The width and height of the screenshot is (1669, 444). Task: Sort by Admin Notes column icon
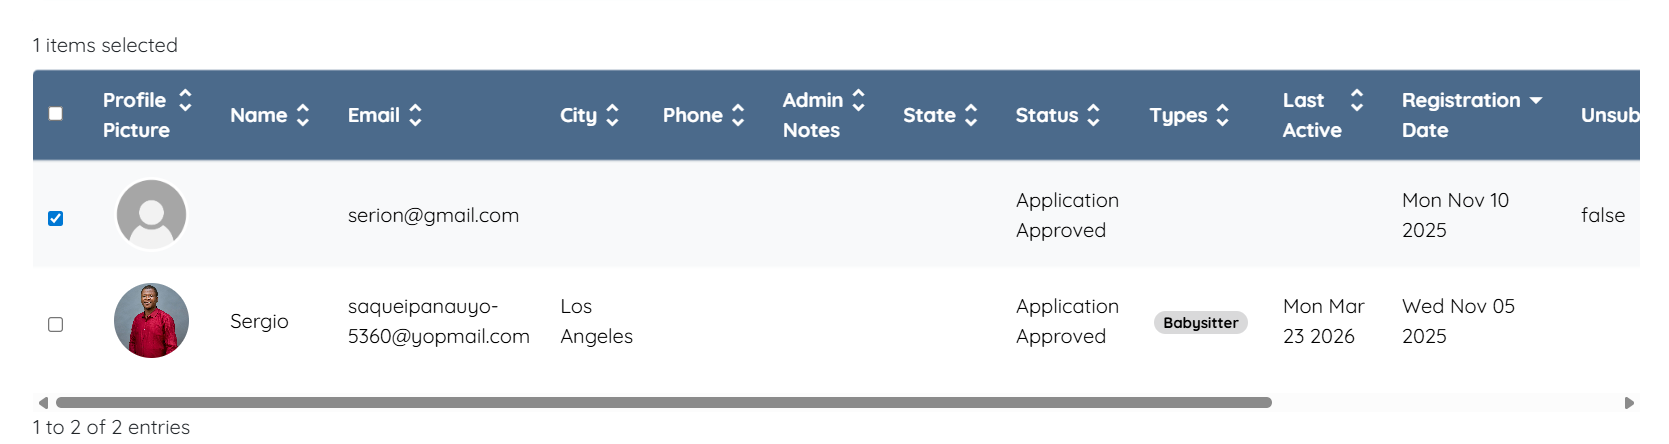[858, 100]
